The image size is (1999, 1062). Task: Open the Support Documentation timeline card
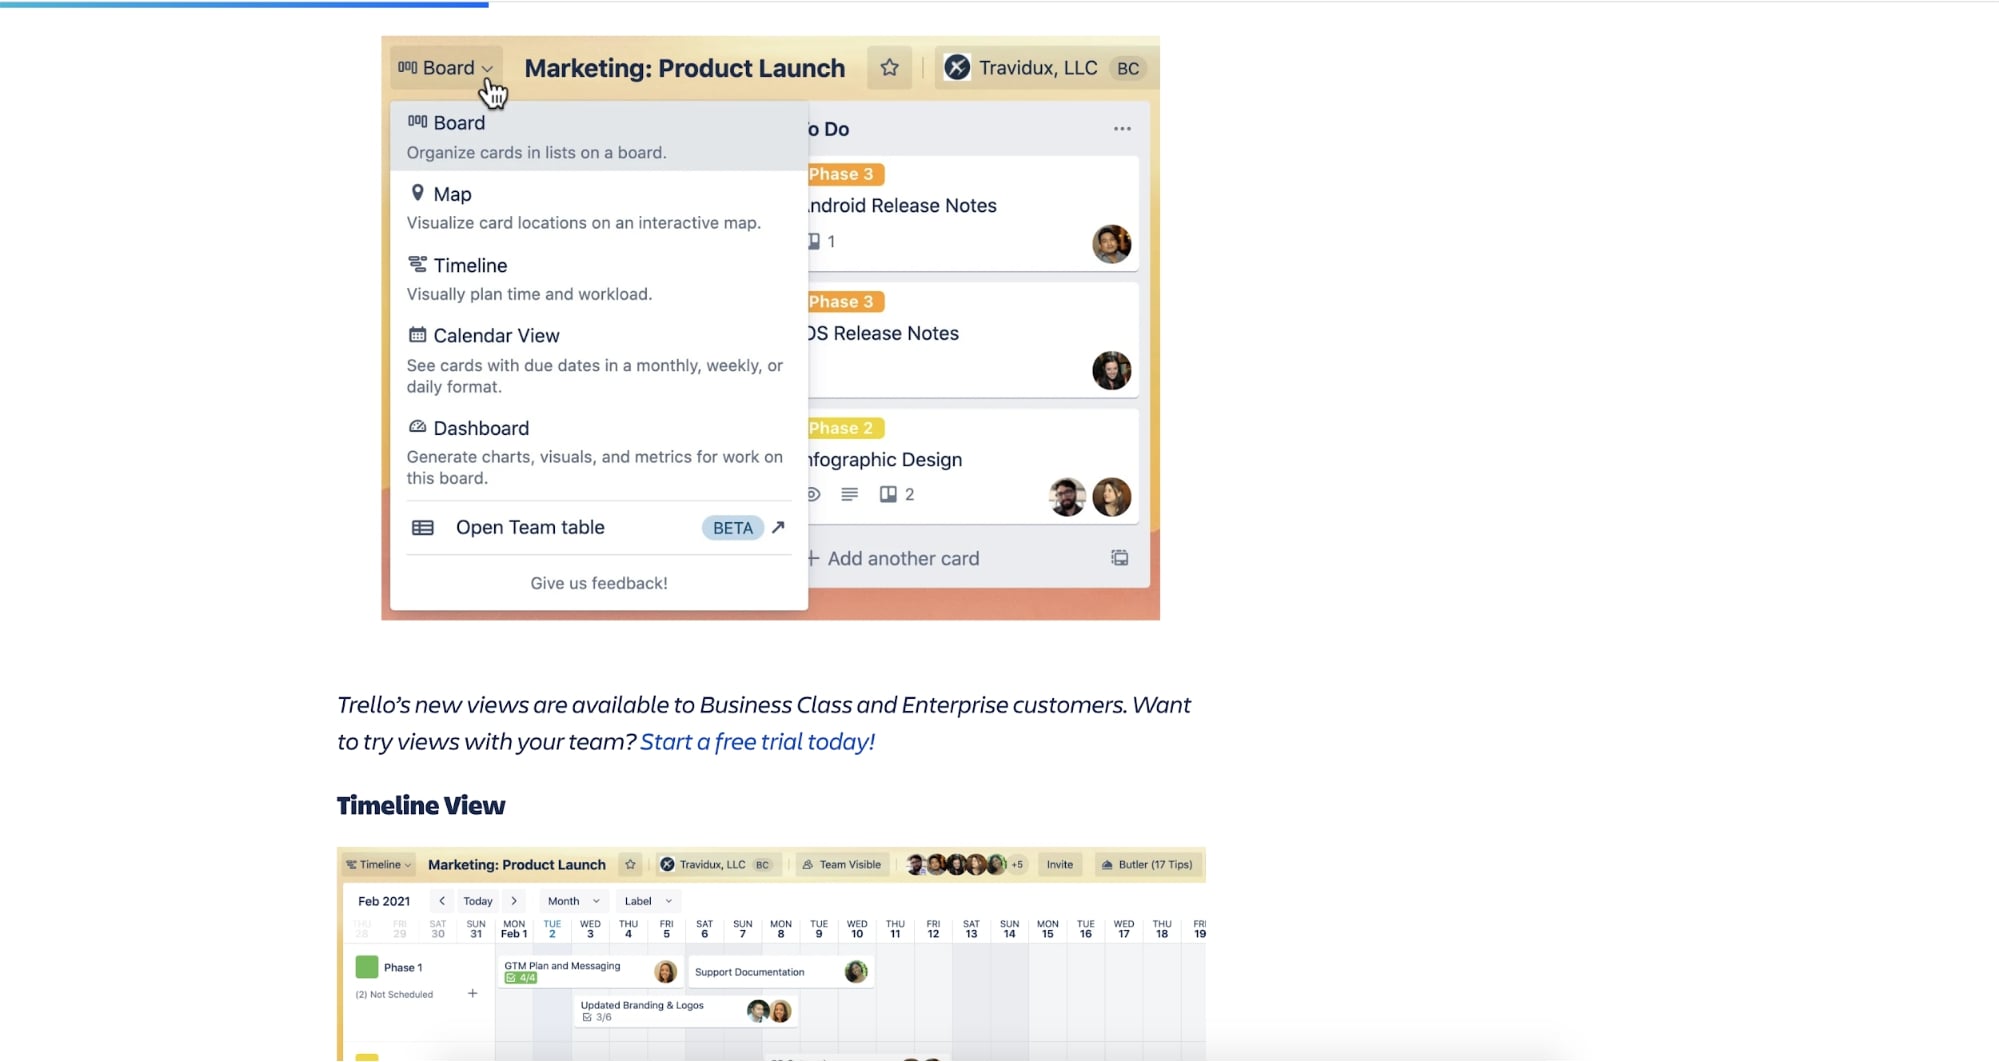781,972
